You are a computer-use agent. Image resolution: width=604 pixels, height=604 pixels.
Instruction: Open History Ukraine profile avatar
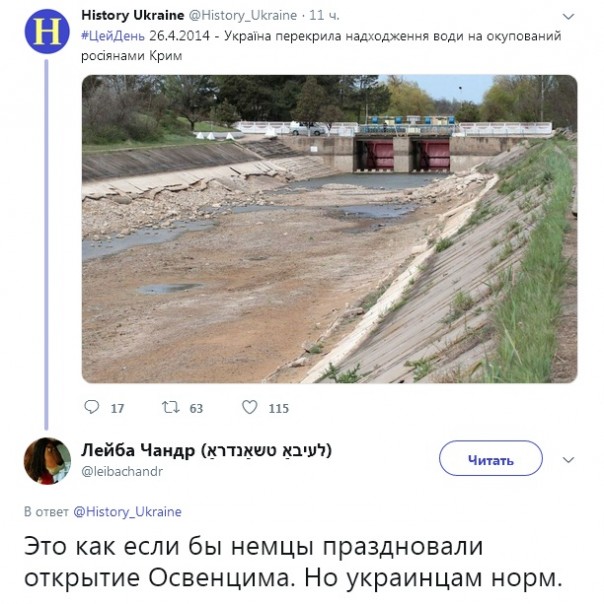coord(47,31)
